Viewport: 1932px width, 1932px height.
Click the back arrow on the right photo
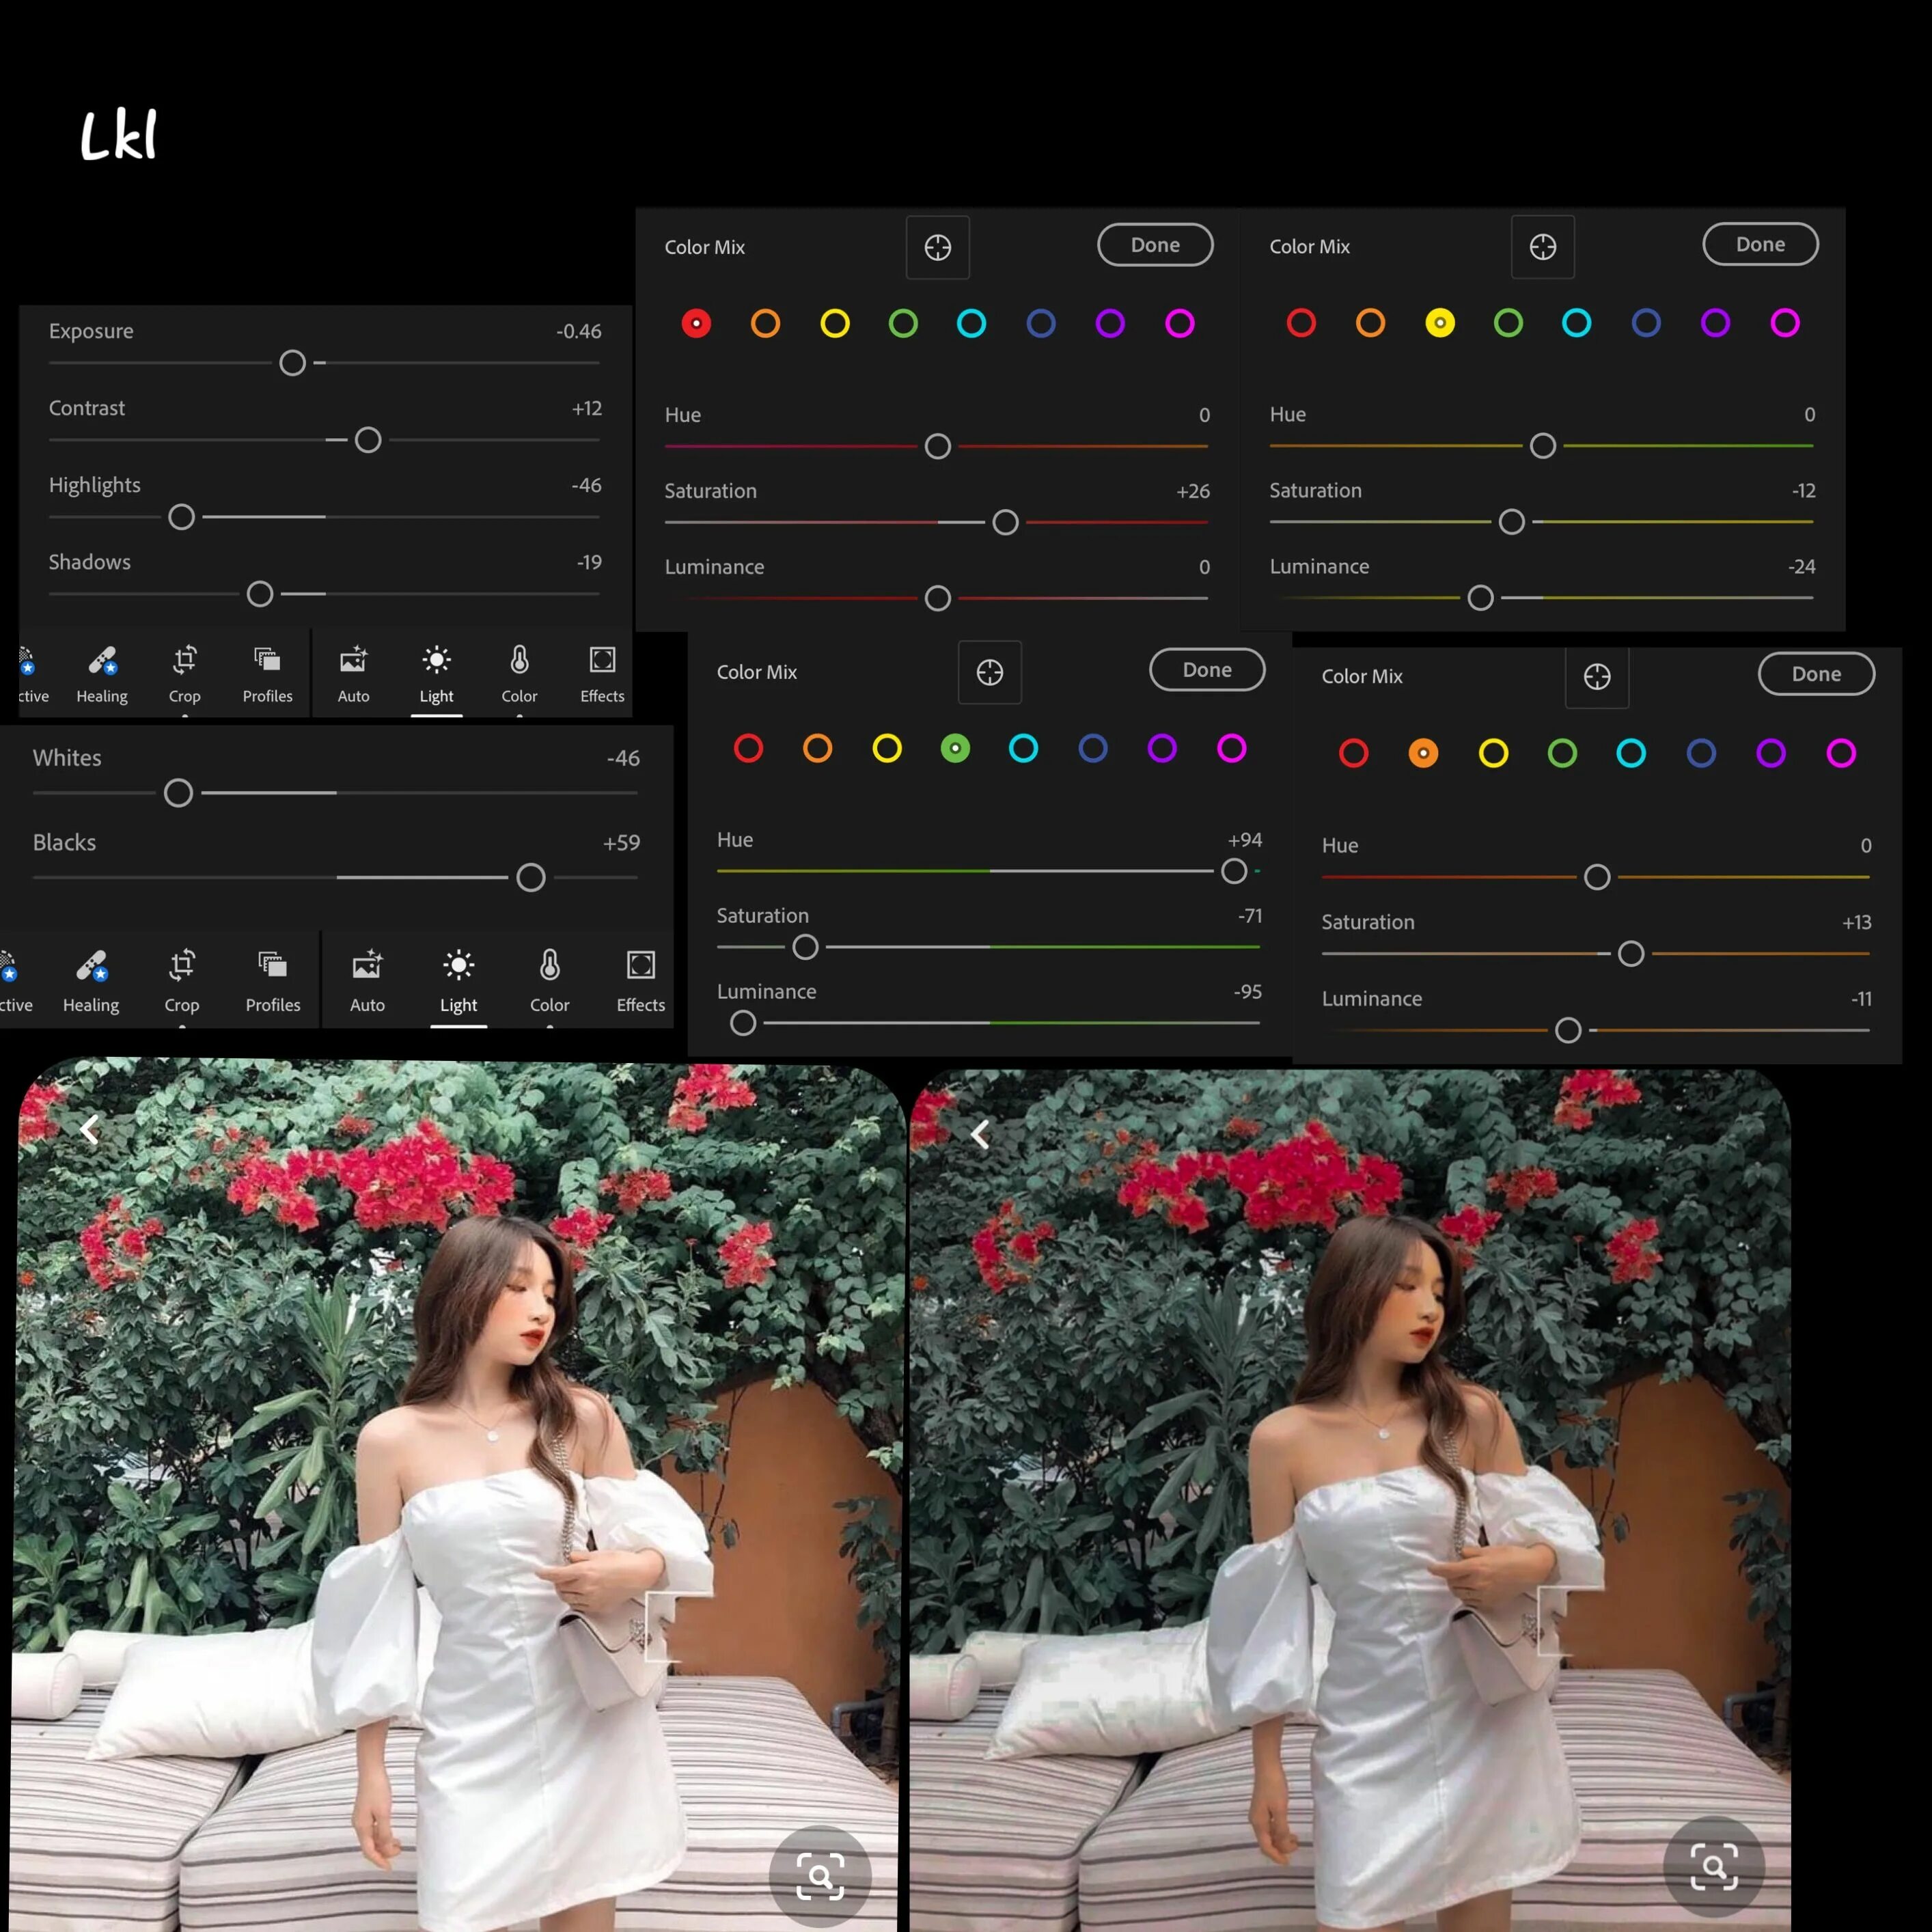point(980,1133)
